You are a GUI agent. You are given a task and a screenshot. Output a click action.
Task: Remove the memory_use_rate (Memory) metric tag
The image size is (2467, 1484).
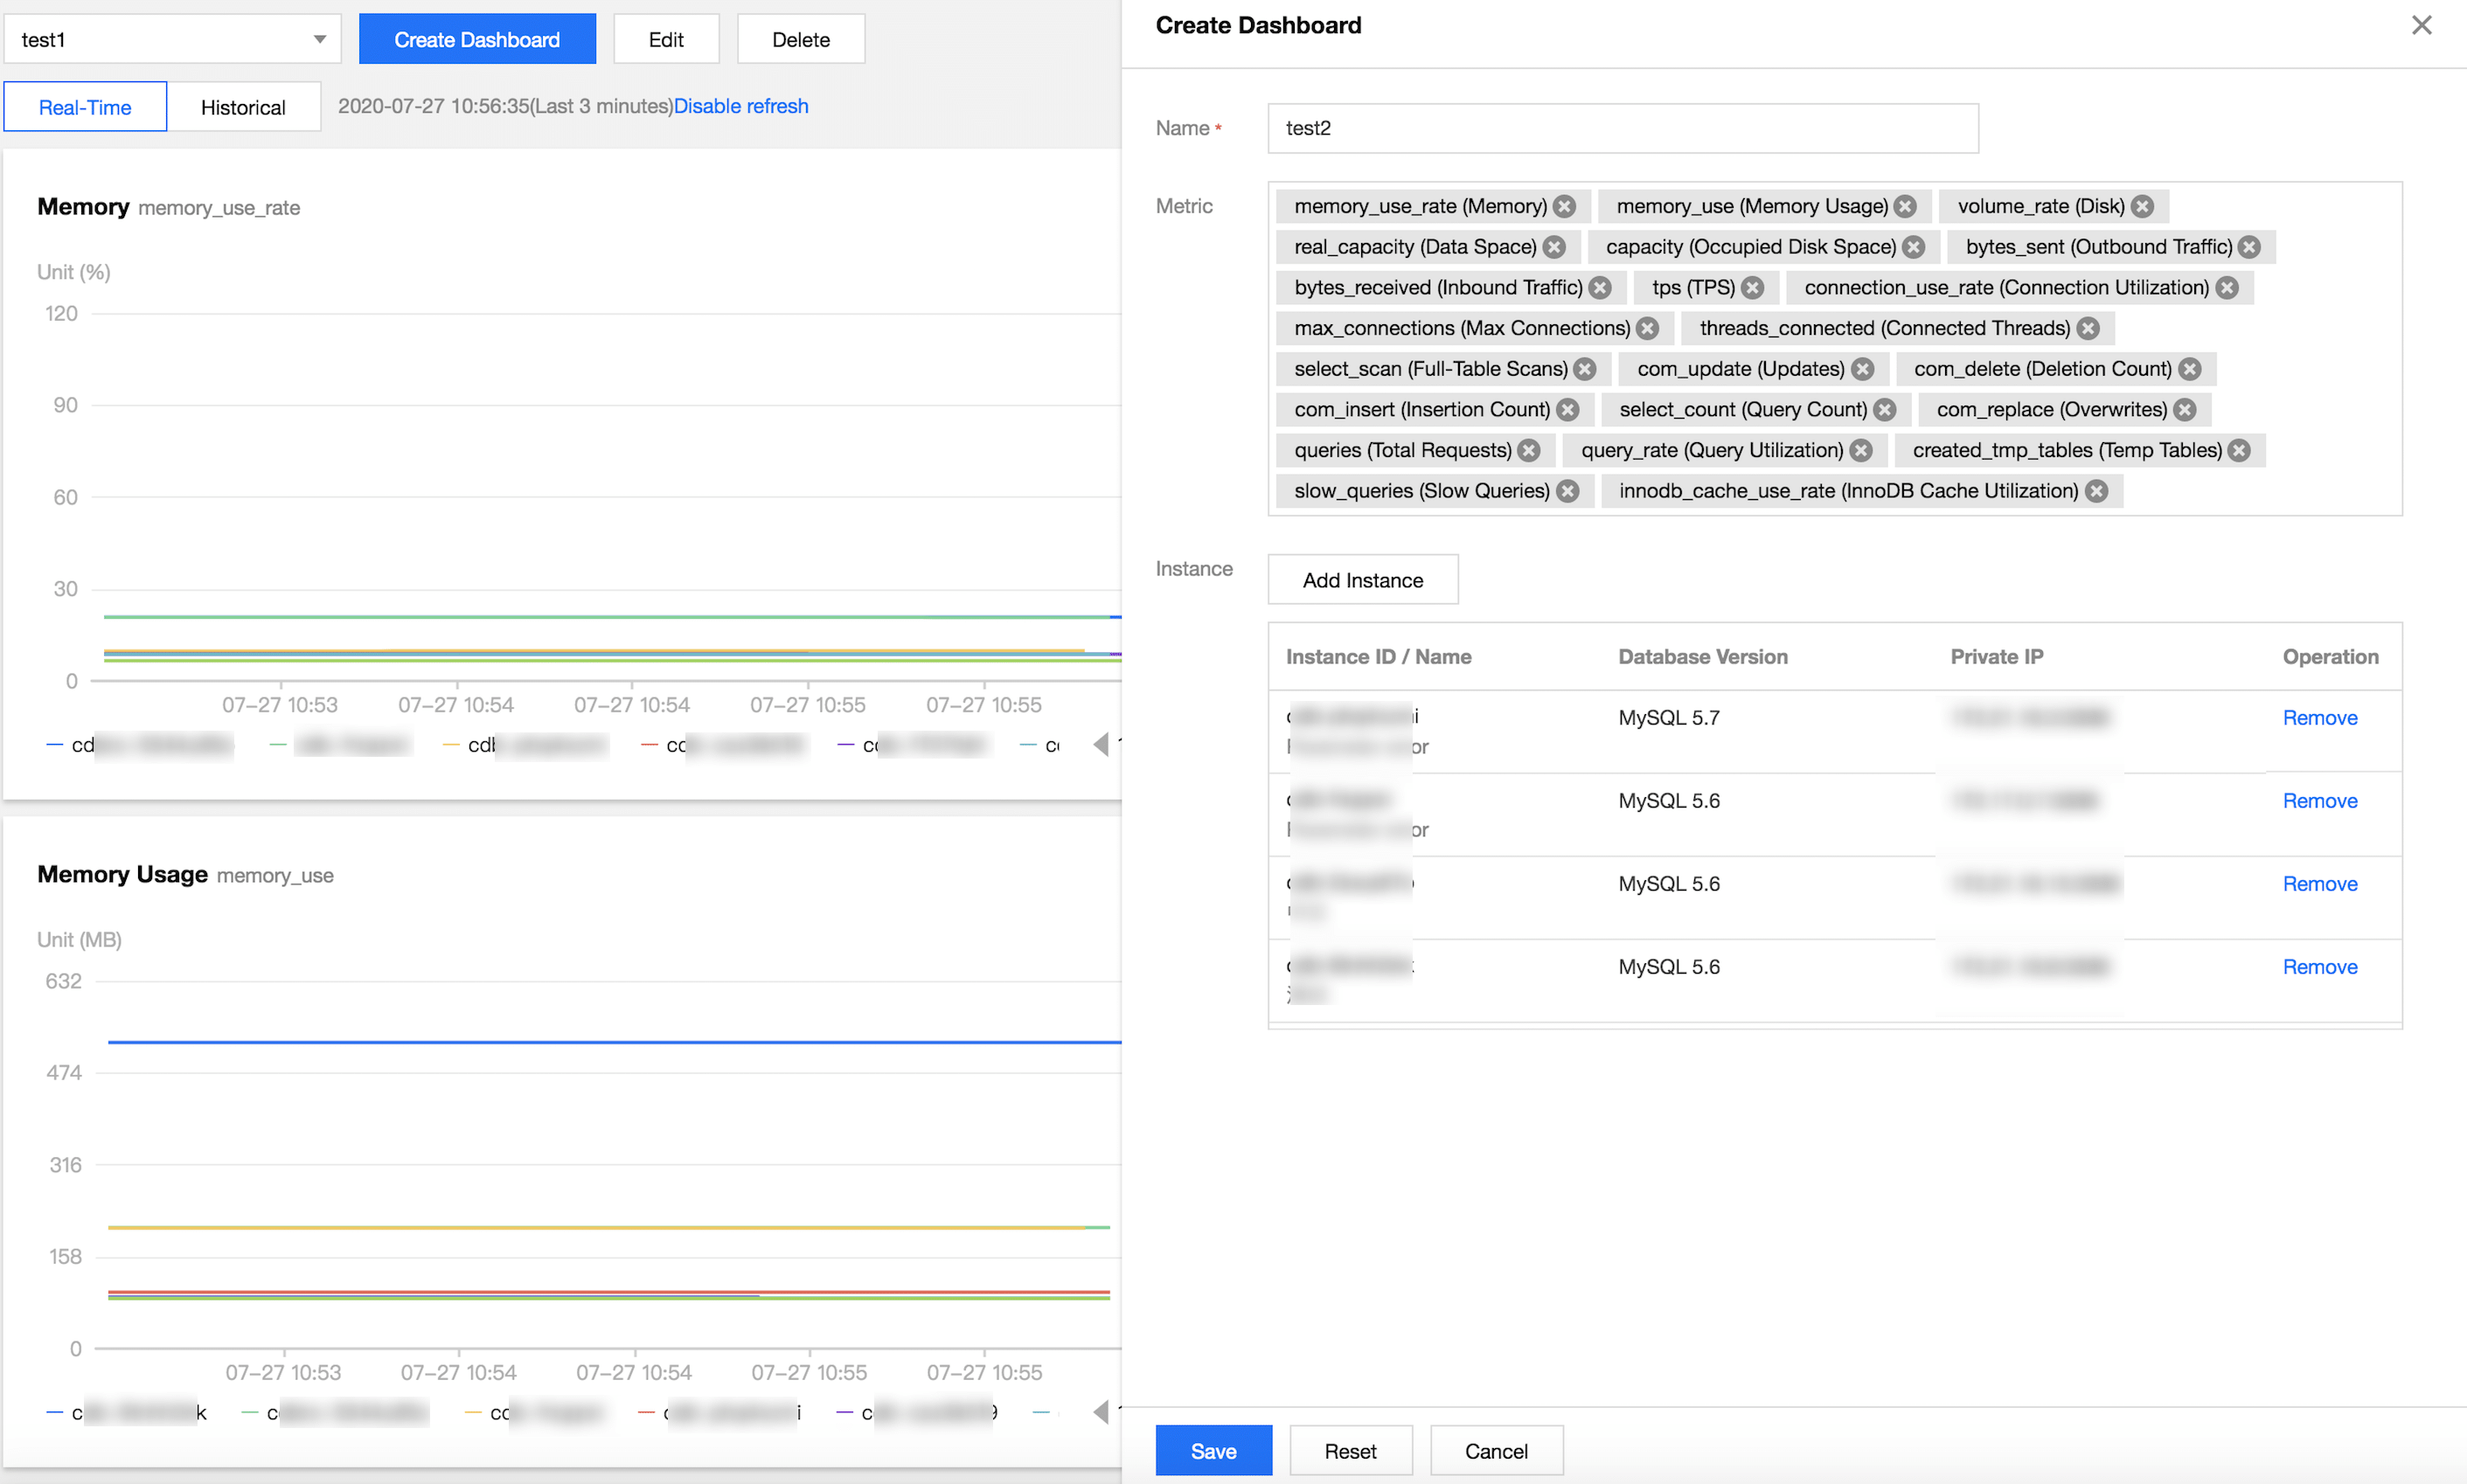click(x=1565, y=207)
